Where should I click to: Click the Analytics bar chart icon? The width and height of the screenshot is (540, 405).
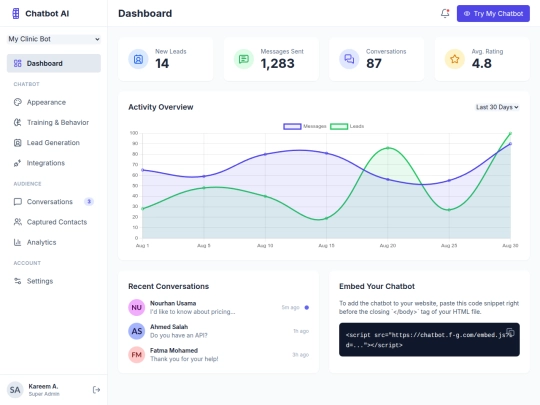click(x=18, y=242)
